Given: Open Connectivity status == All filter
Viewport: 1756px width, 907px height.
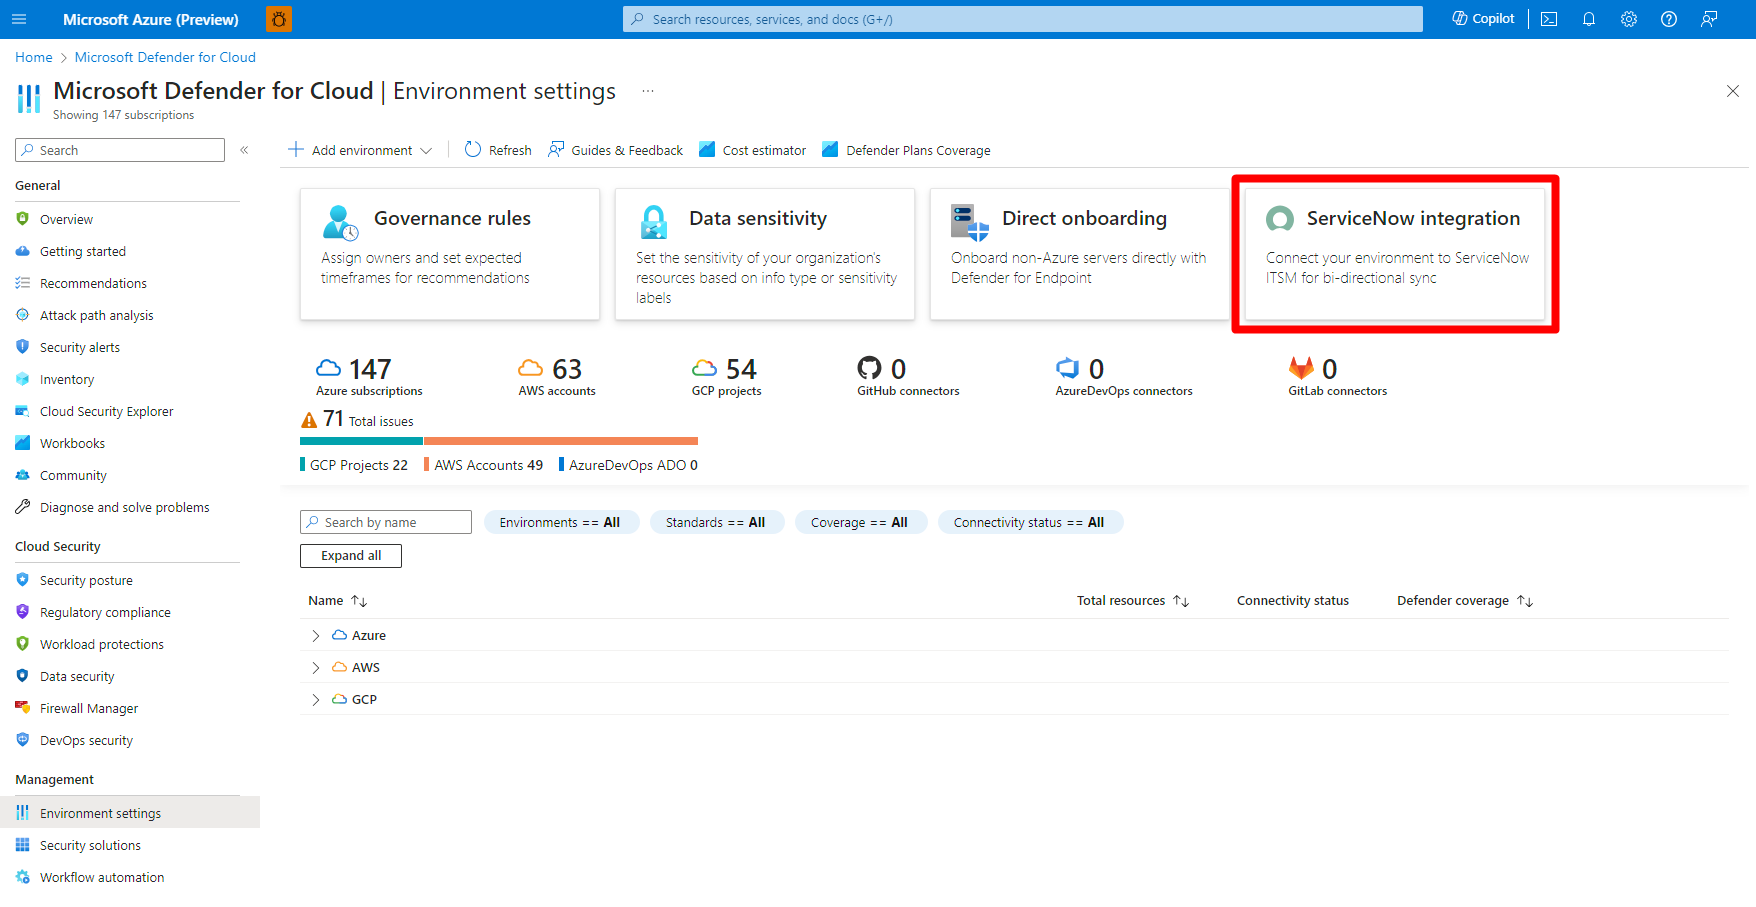Looking at the screenshot, I should [x=1030, y=522].
